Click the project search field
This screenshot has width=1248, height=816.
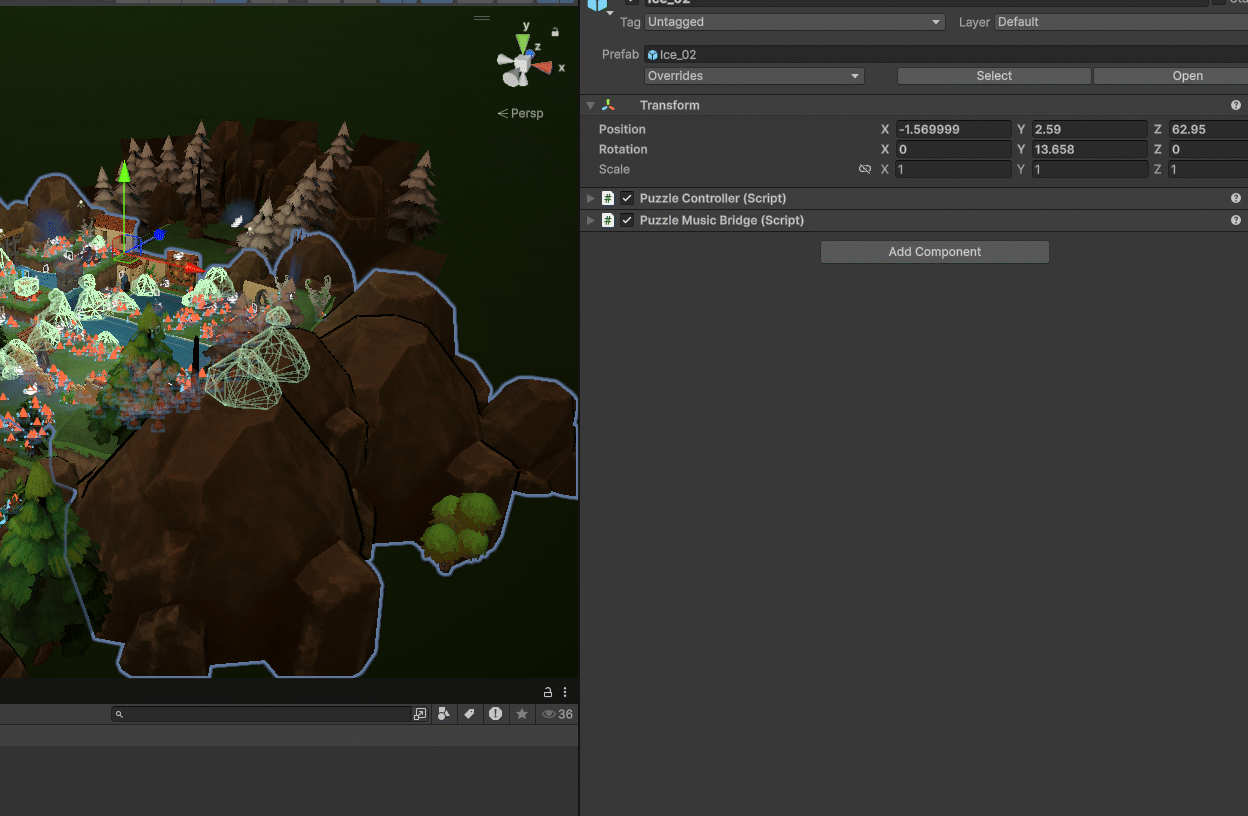point(261,714)
